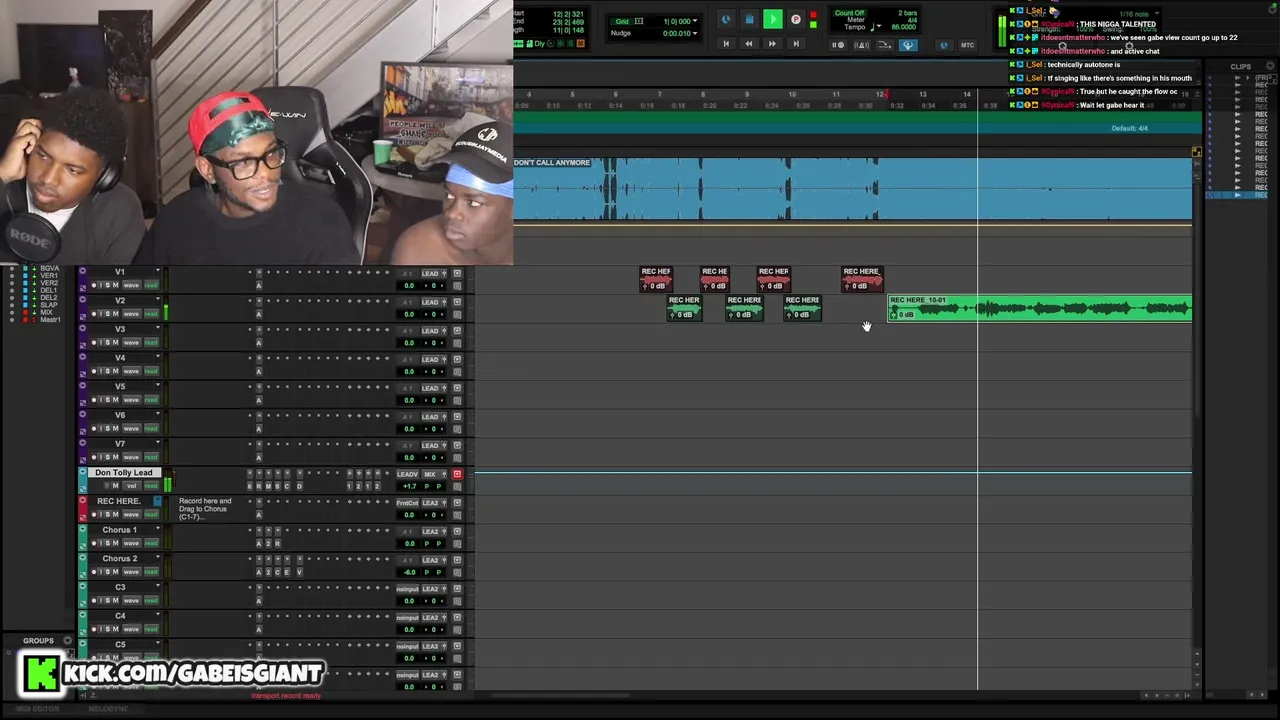Open Don Tolly Lead 'vol' view selector
This screenshot has width=1280, height=720.
point(131,486)
